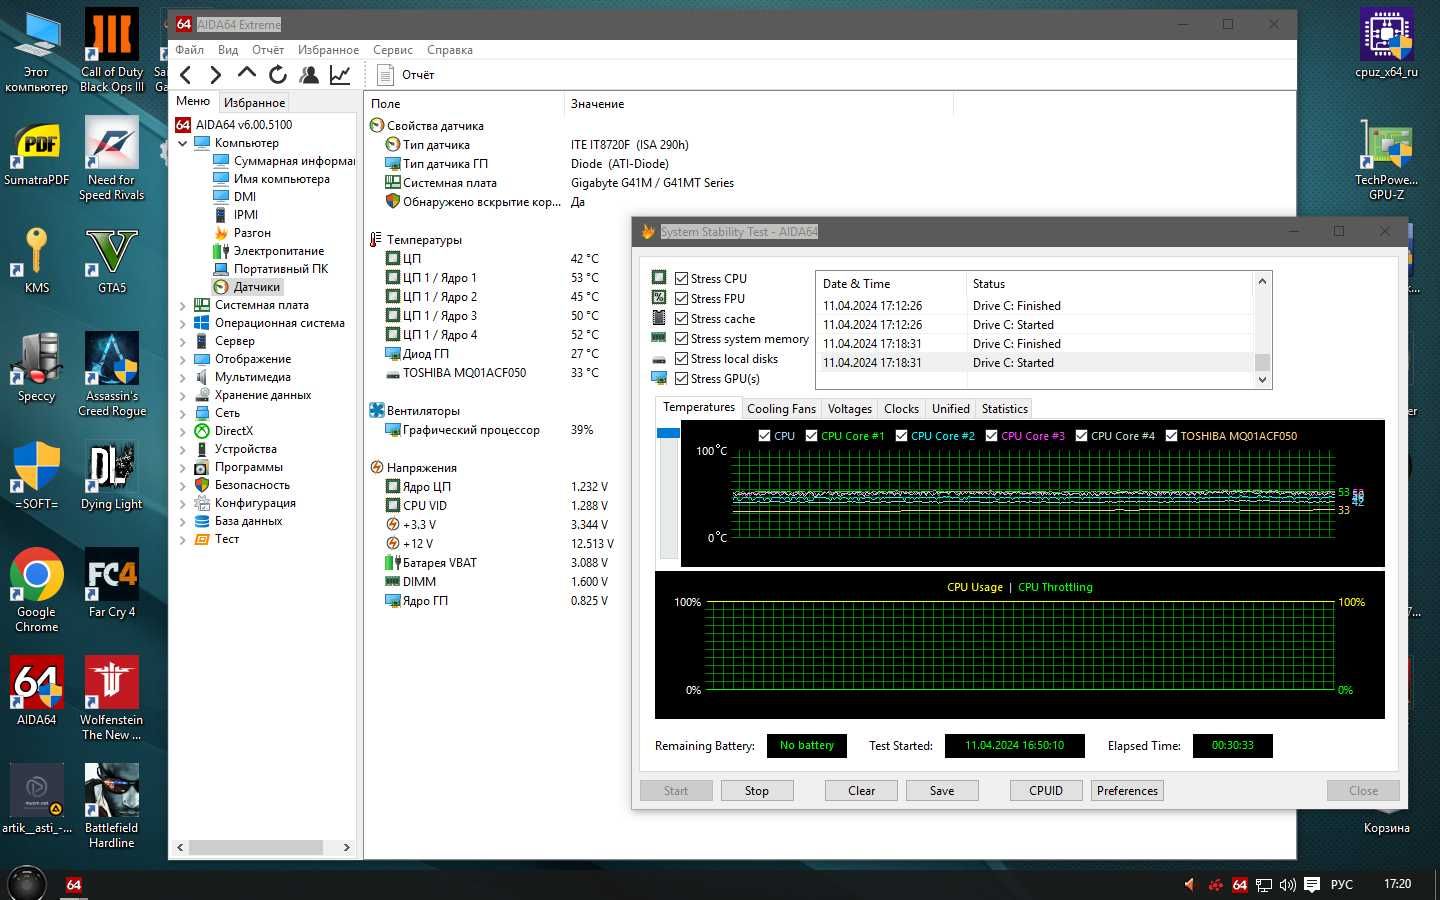Uncheck the Stress local disks checkbox
The width and height of the screenshot is (1440, 900).
pyautogui.click(x=681, y=359)
